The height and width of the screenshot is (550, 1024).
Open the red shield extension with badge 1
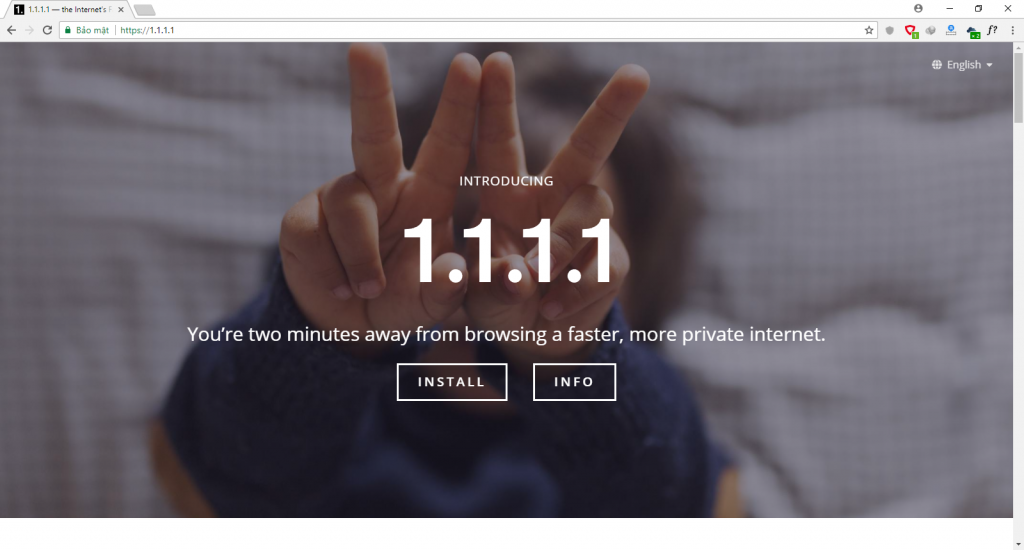tap(910, 31)
